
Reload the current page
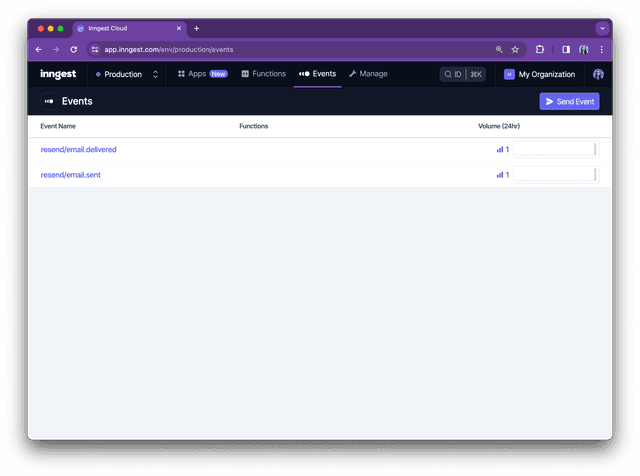point(73,49)
